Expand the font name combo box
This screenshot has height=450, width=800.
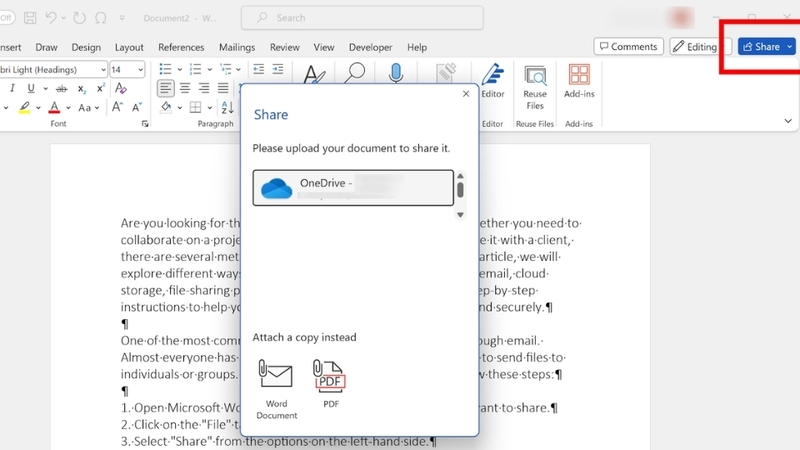click(104, 69)
